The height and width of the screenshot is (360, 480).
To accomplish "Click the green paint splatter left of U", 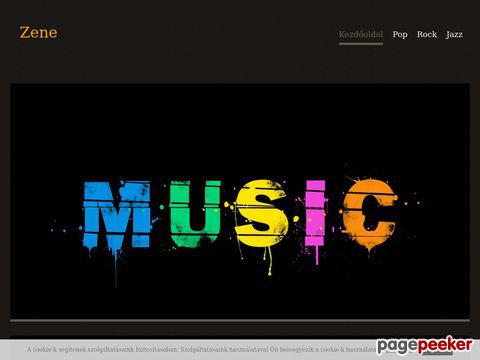I will click(x=162, y=207).
